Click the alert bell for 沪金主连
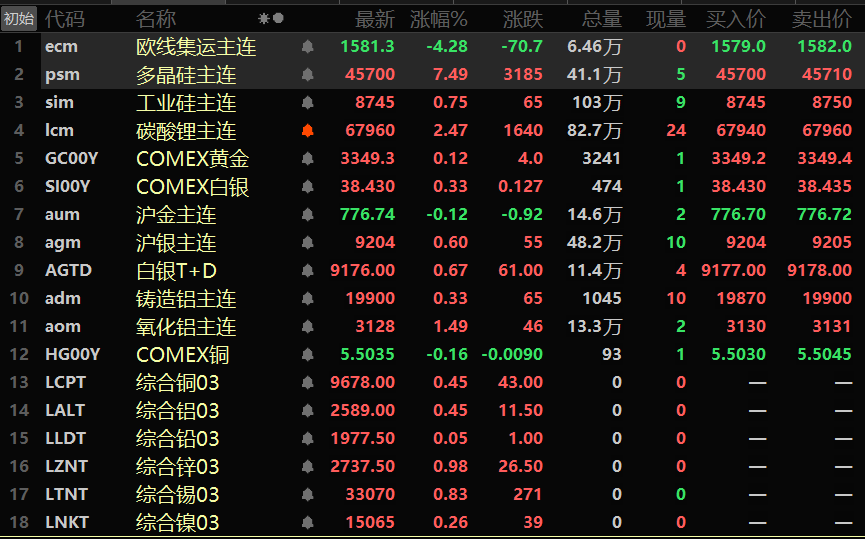This screenshot has height=539, width=865. click(x=307, y=215)
